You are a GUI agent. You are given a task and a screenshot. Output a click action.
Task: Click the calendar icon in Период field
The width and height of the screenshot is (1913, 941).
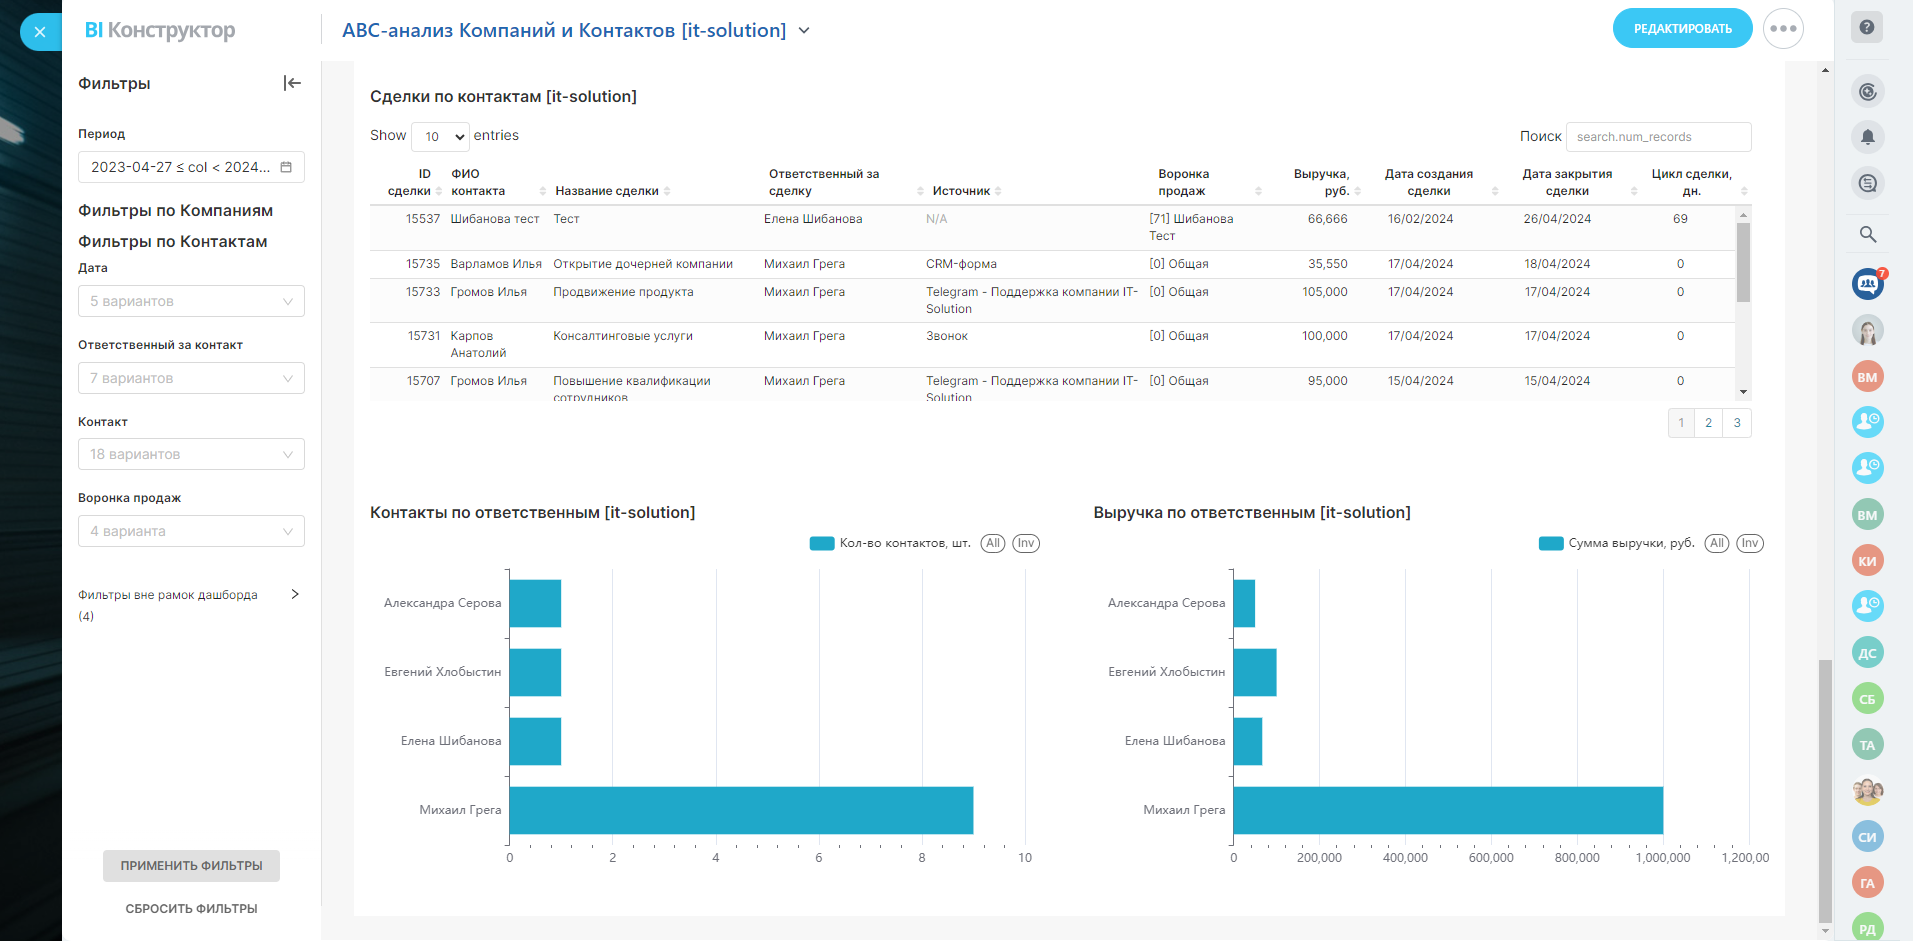(286, 167)
